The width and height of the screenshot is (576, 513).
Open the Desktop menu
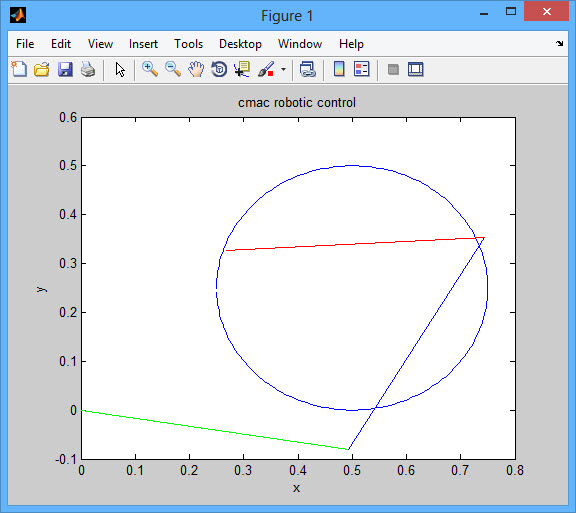click(240, 44)
